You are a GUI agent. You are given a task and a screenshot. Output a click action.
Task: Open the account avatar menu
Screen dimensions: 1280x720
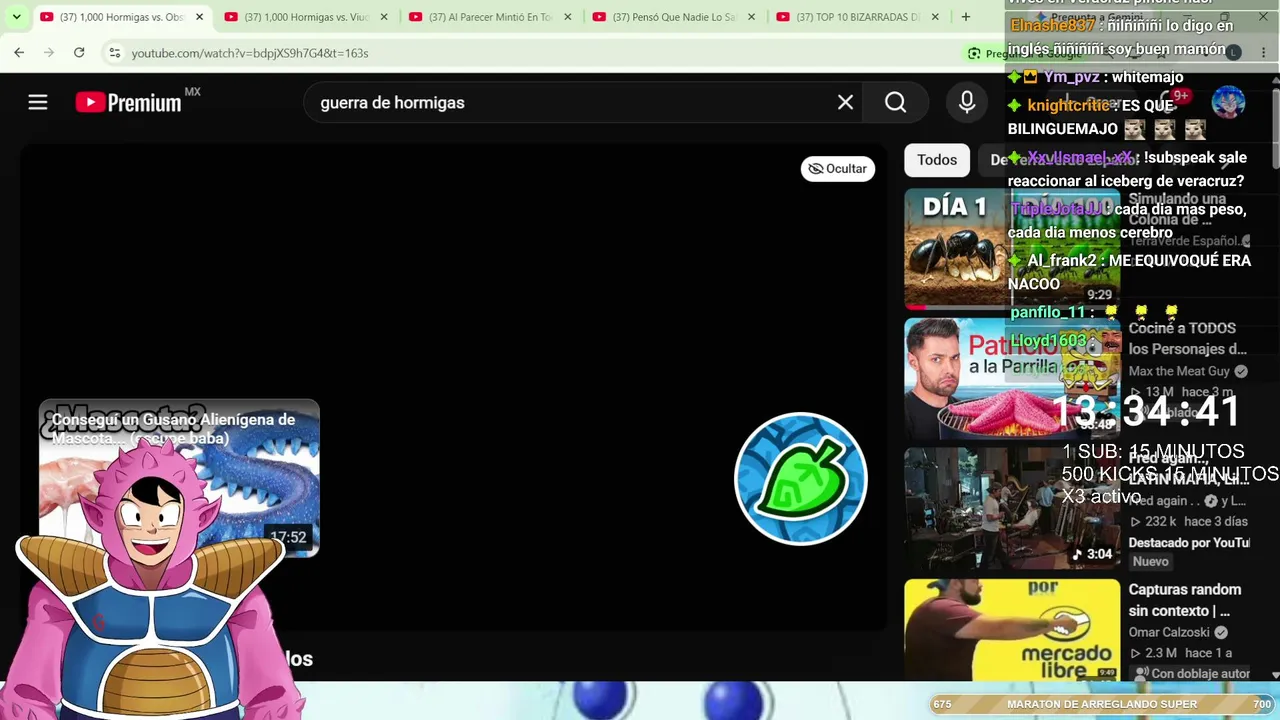[1228, 102]
